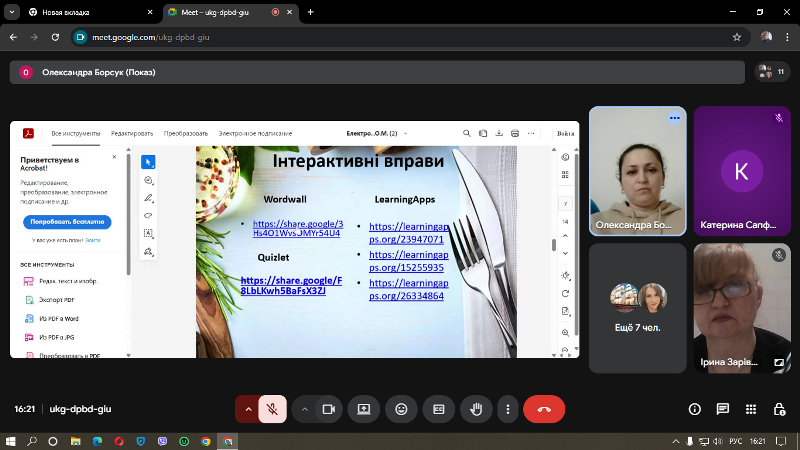This screenshot has height=450, width=800.
Task: Click the Войти sign-in button
Action: click(565, 134)
